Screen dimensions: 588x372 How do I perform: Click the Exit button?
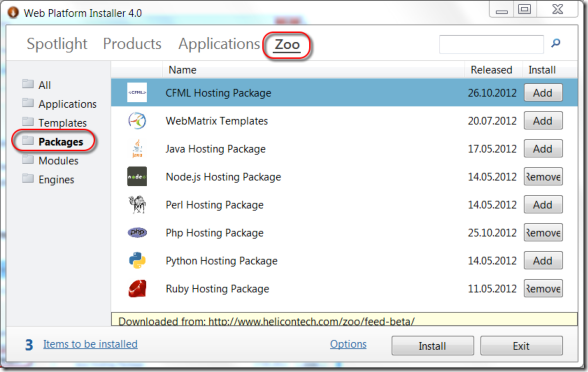(521, 346)
